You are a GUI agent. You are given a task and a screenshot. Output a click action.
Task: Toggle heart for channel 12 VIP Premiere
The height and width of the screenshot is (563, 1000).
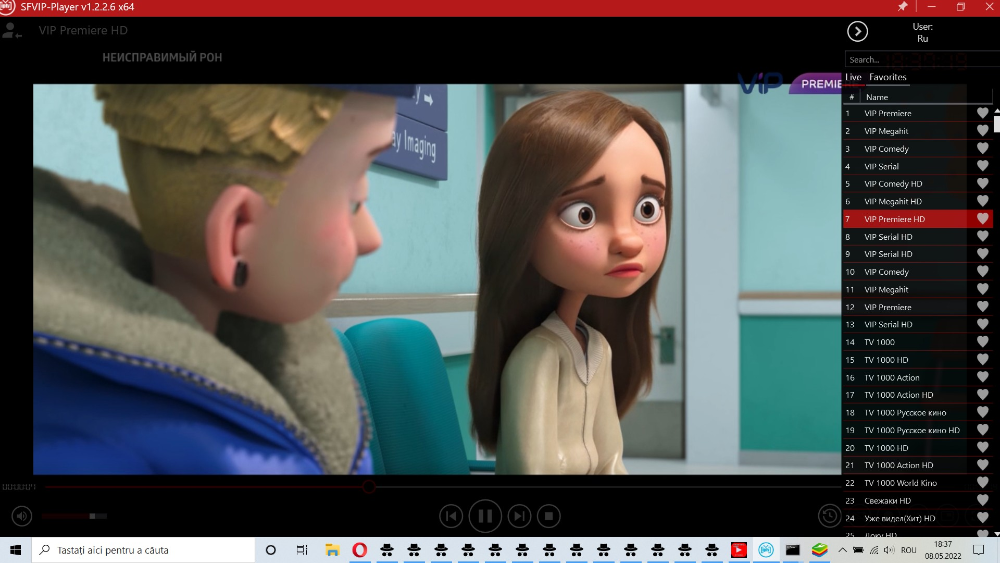click(x=982, y=307)
